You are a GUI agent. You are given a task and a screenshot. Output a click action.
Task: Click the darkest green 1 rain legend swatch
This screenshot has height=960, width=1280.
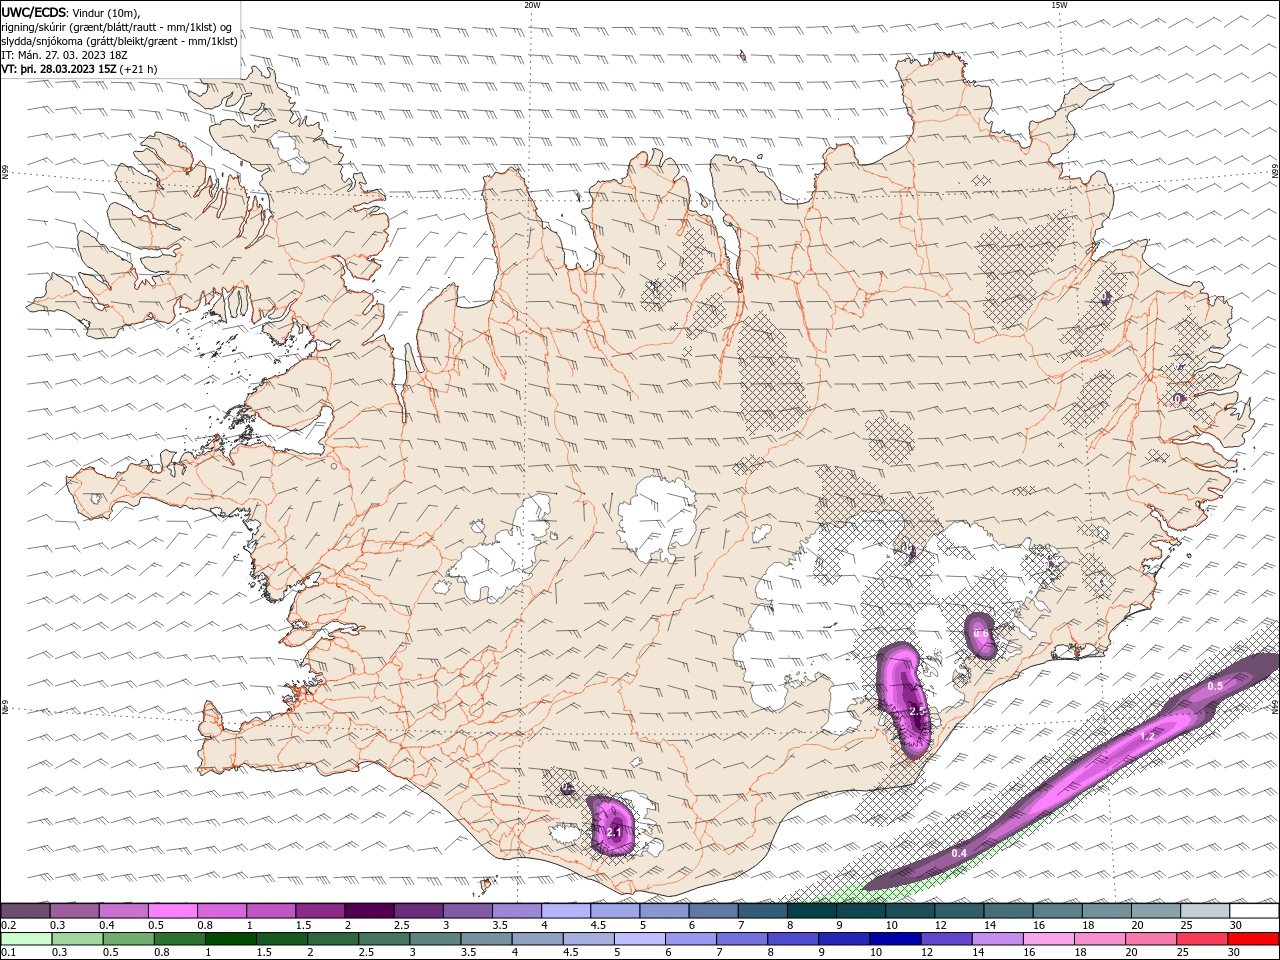(230, 939)
